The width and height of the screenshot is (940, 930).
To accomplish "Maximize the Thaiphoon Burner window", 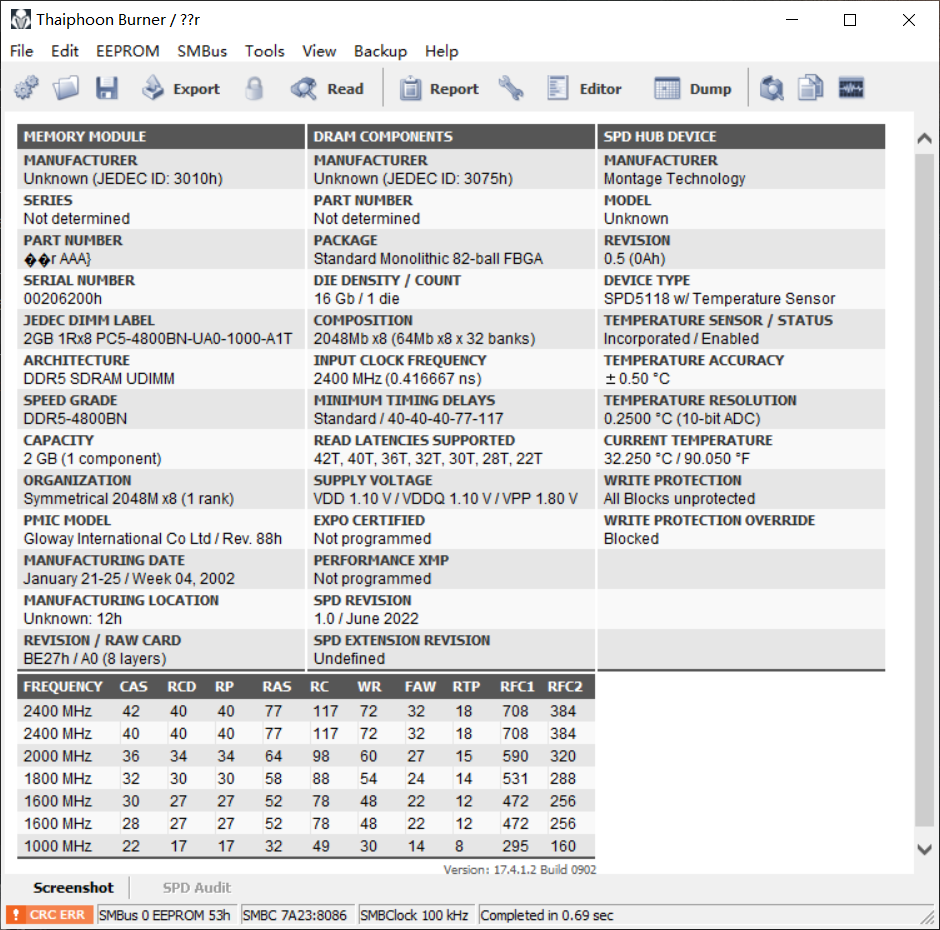I will coord(850,20).
